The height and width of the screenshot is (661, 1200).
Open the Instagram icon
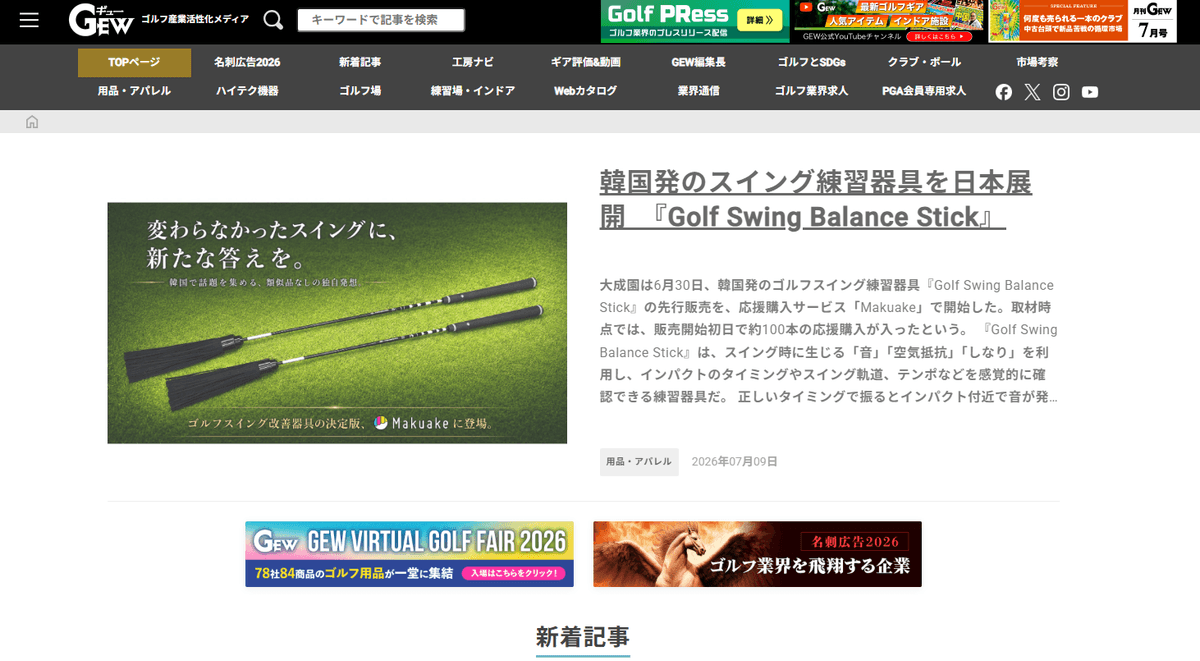(1061, 92)
